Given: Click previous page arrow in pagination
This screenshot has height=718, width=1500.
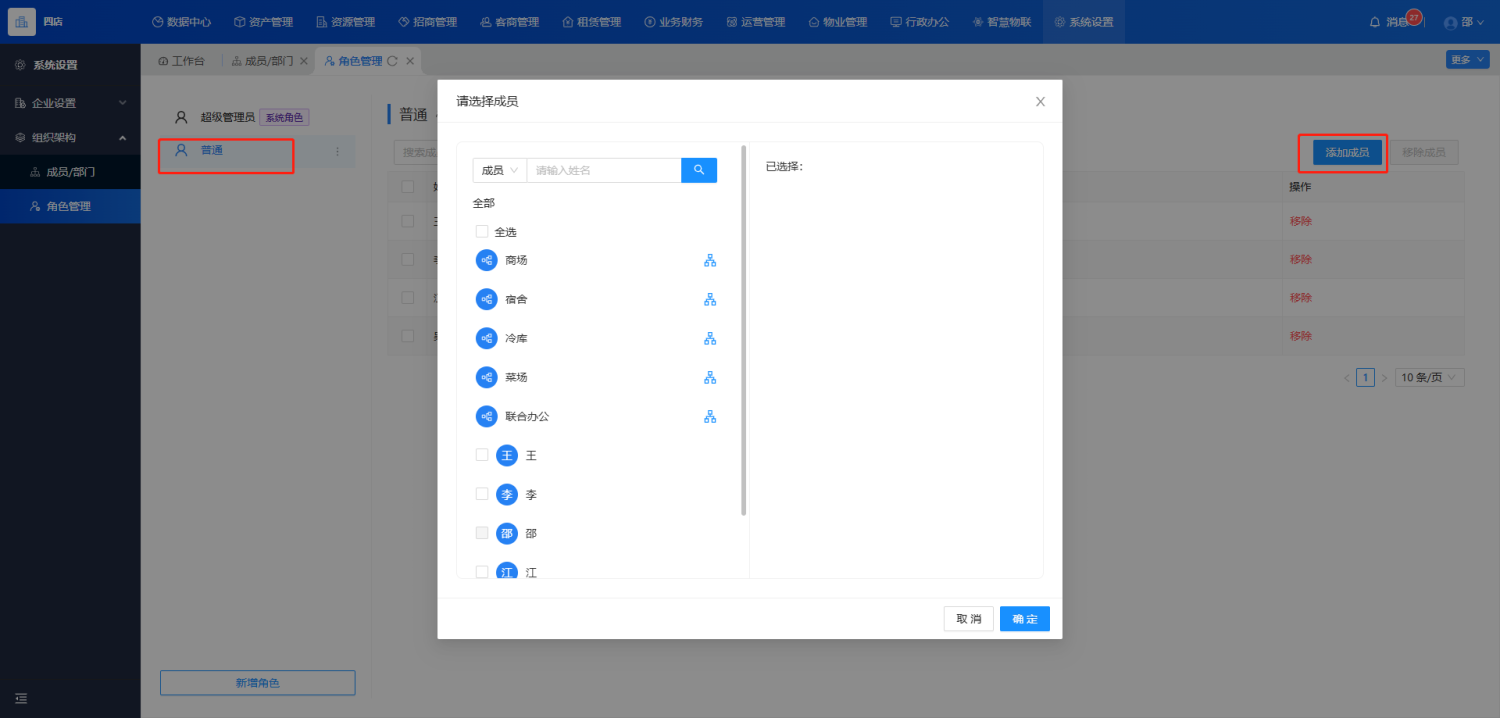Looking at the screenshot, I should point(1347,378).
